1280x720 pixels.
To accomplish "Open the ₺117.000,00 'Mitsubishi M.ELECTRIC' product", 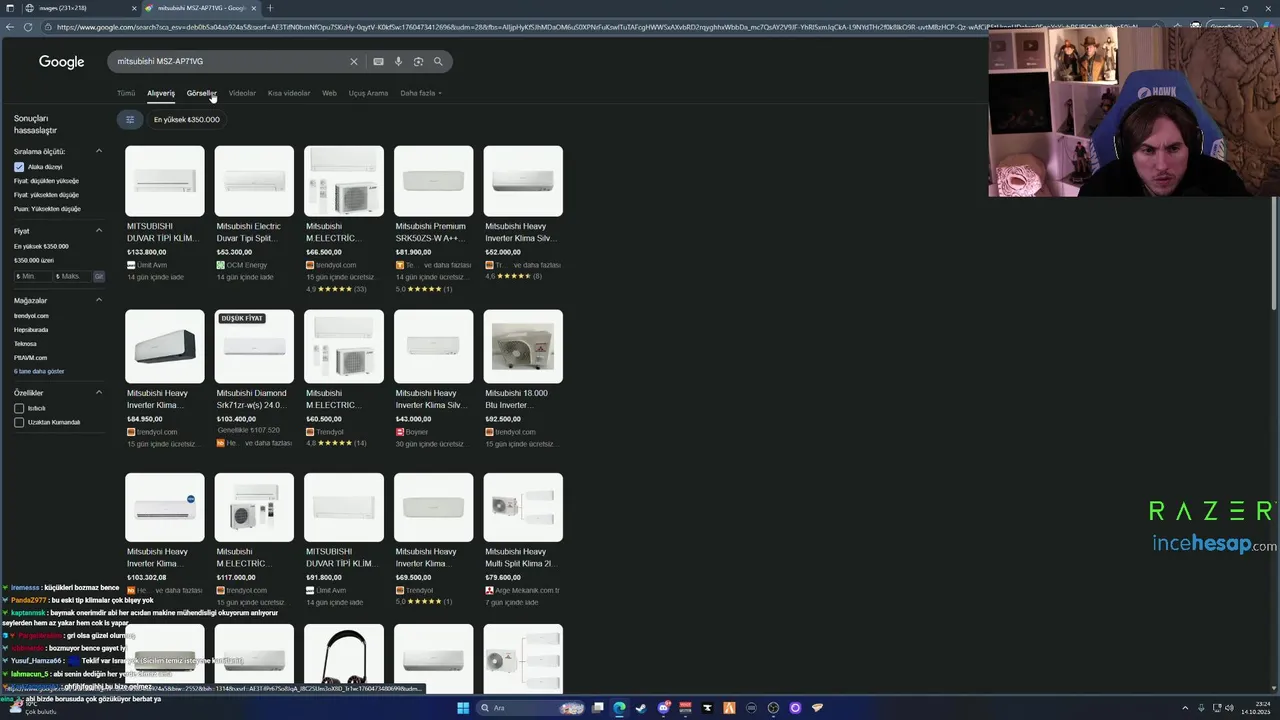I will (254, 540).
